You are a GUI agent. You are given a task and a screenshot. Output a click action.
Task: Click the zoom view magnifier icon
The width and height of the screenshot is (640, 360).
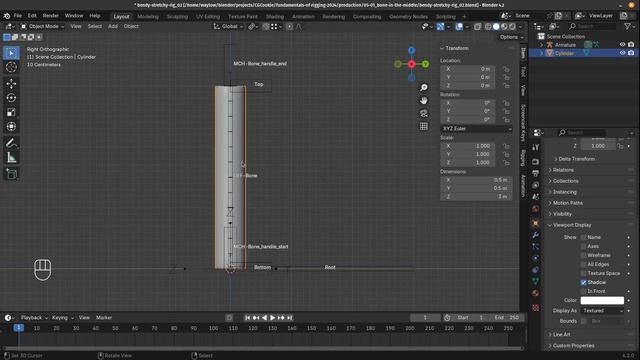point(424,87)
